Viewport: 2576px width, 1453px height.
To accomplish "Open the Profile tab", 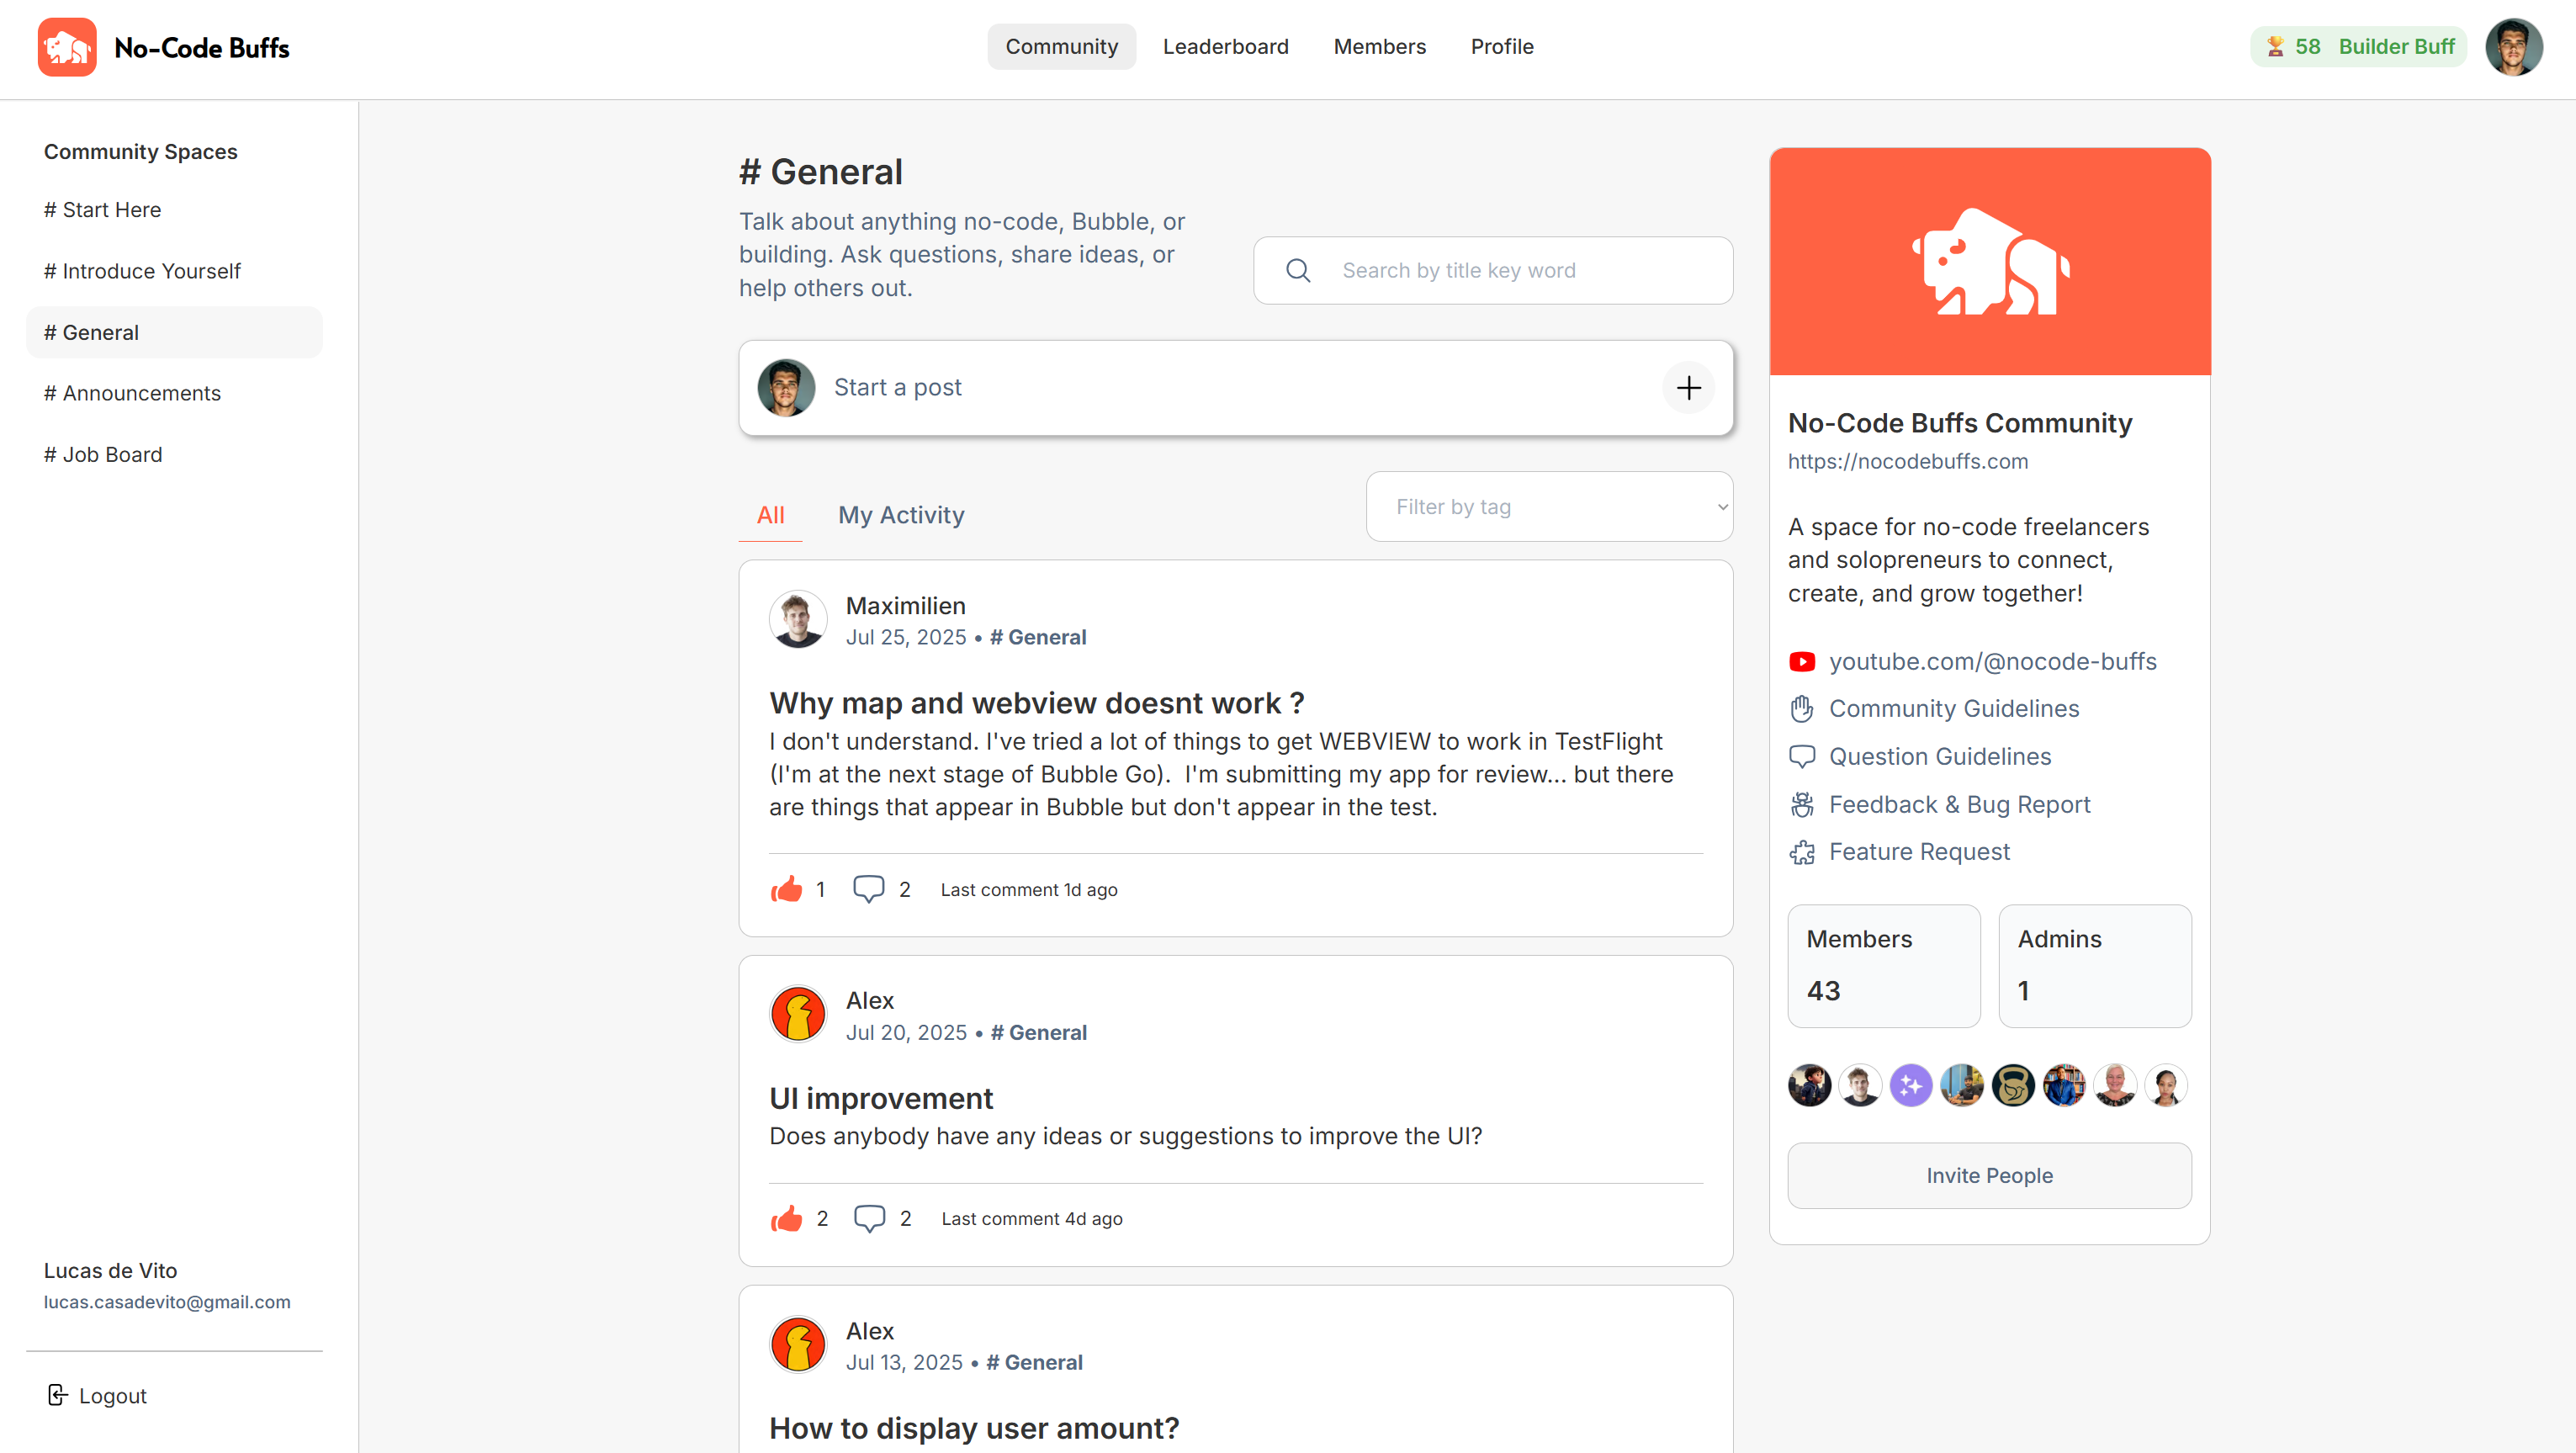I will pyautogui.click(x=1502, y=47).
